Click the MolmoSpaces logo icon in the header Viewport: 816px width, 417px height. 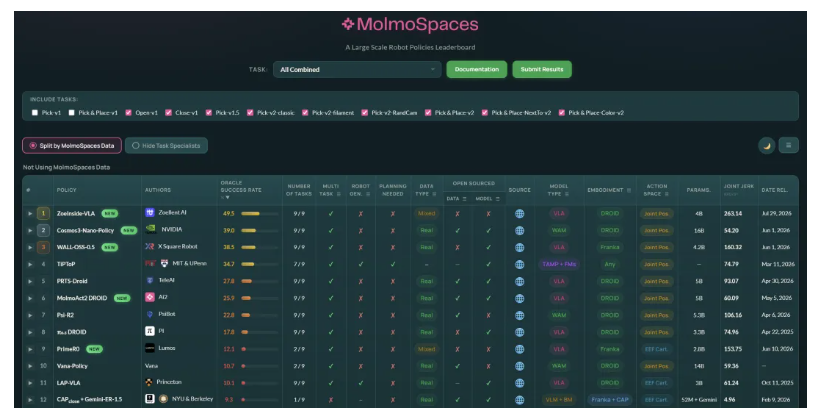348,23
